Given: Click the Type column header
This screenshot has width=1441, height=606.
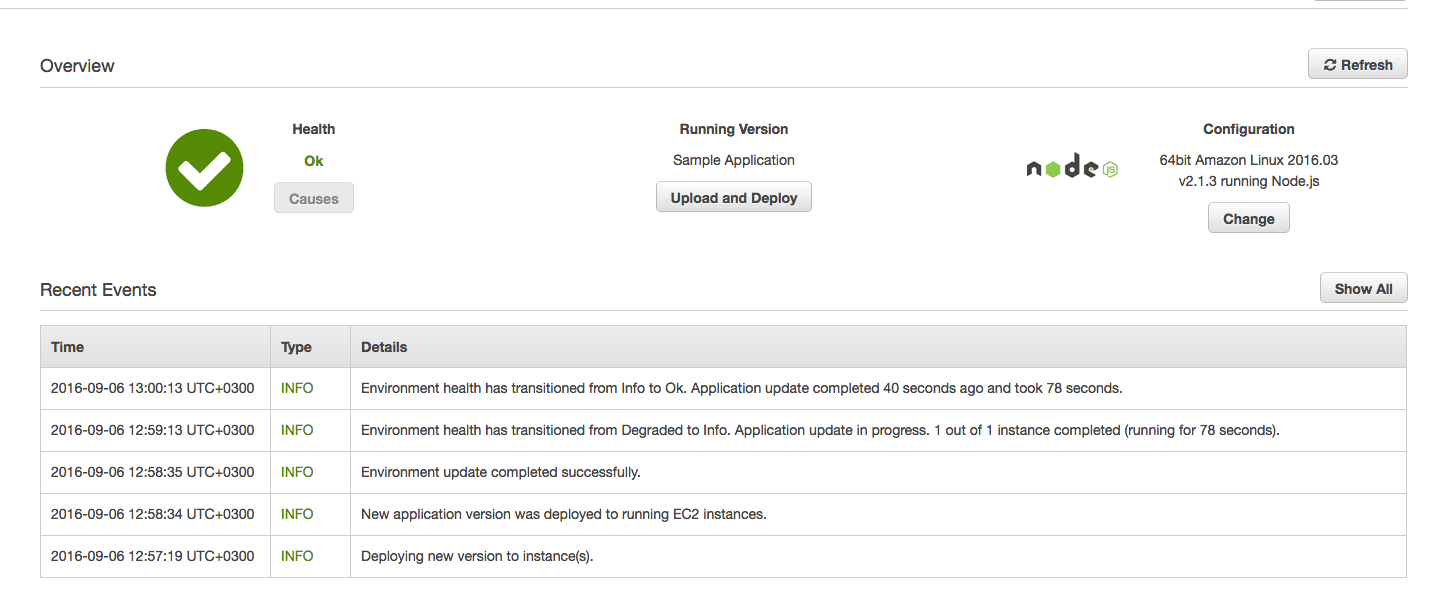Looking at the screenshot, I should pyautogui.click(x=296, y=347).
